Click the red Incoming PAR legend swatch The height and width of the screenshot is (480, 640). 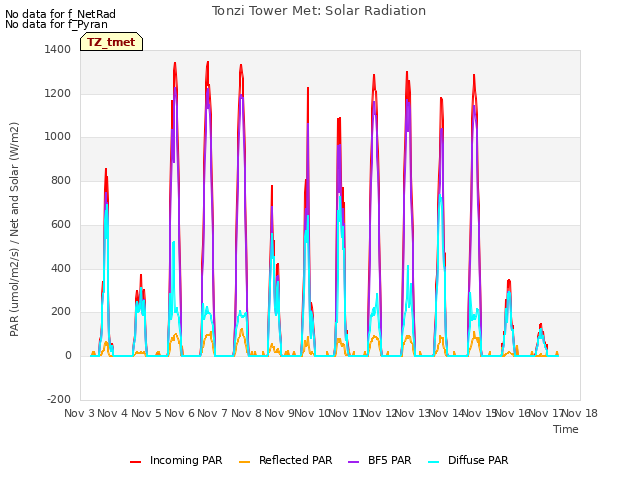136,462
